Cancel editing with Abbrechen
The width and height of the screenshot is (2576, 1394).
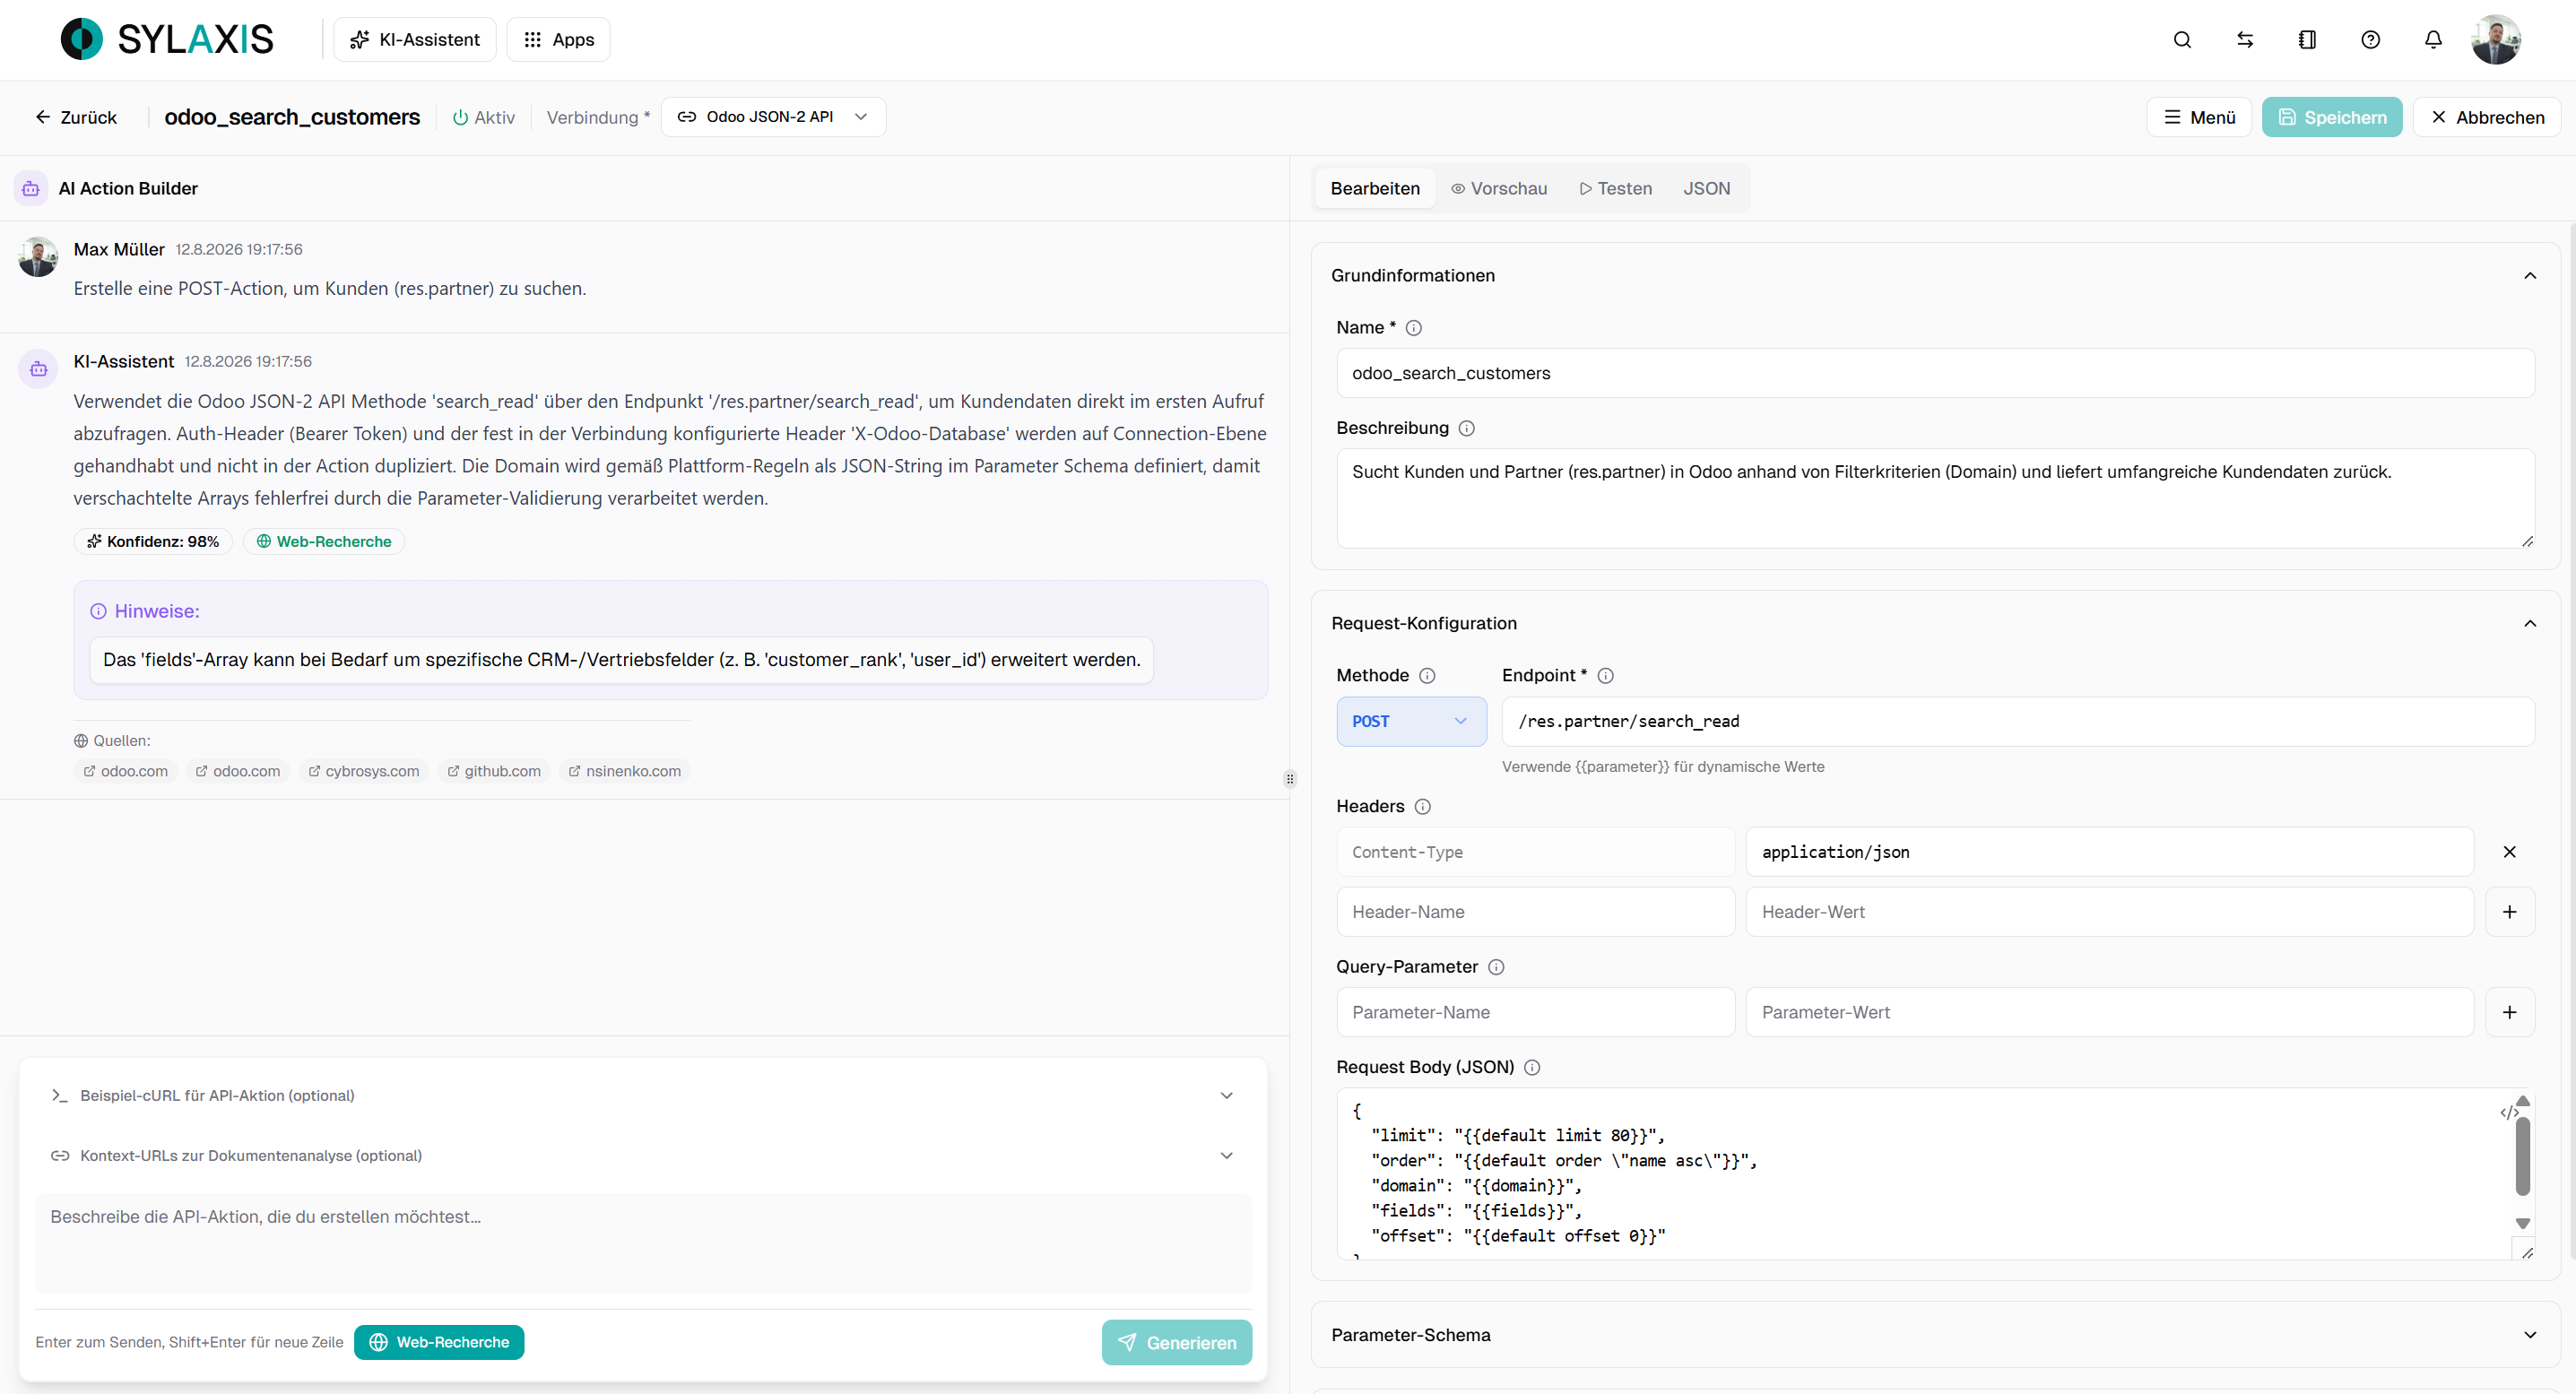2487,117
